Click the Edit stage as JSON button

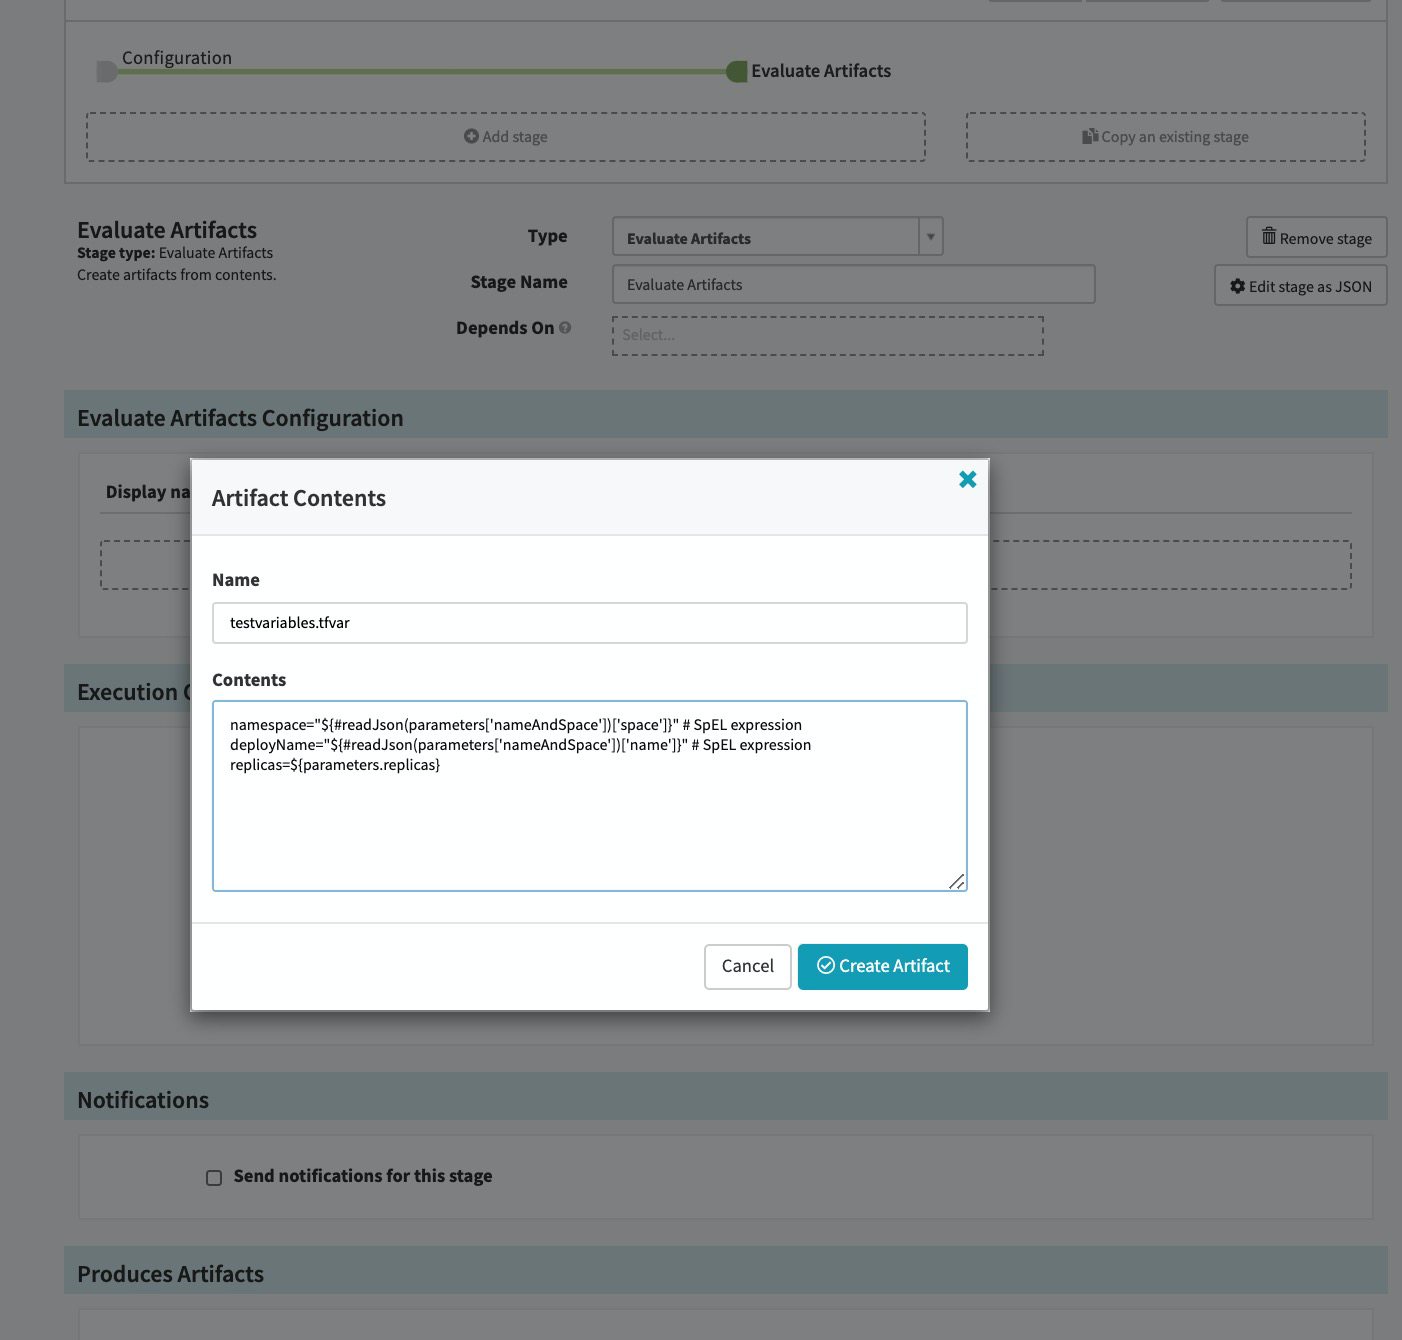pyautogui.click(x=1300, y=286)
